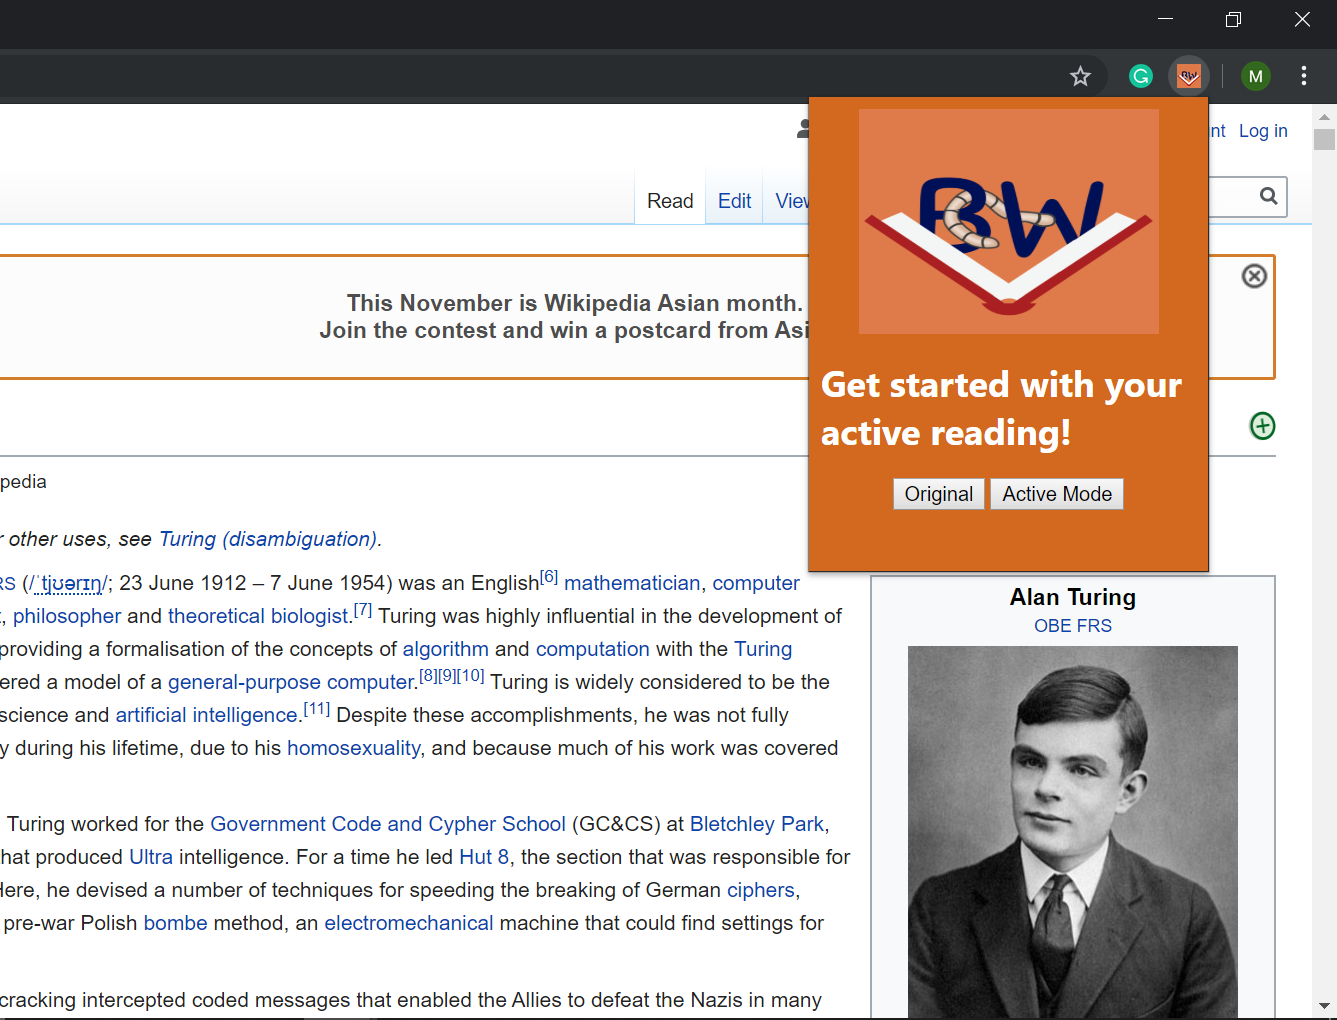The image size is (1337, 1020).
Task: Click the BookWorm extension icon
Action: [x=1188, y=75]
